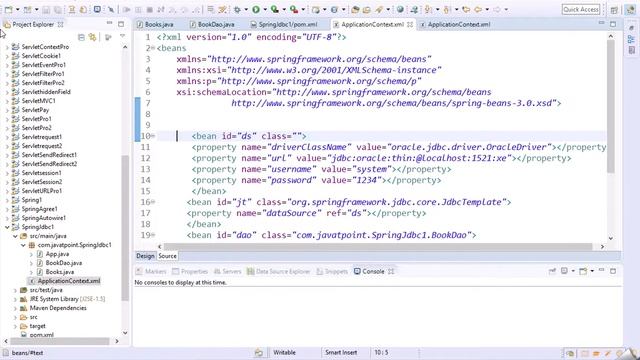
Task: Click the Debug bug icon in toolbar
Action: tap(237, 9)
